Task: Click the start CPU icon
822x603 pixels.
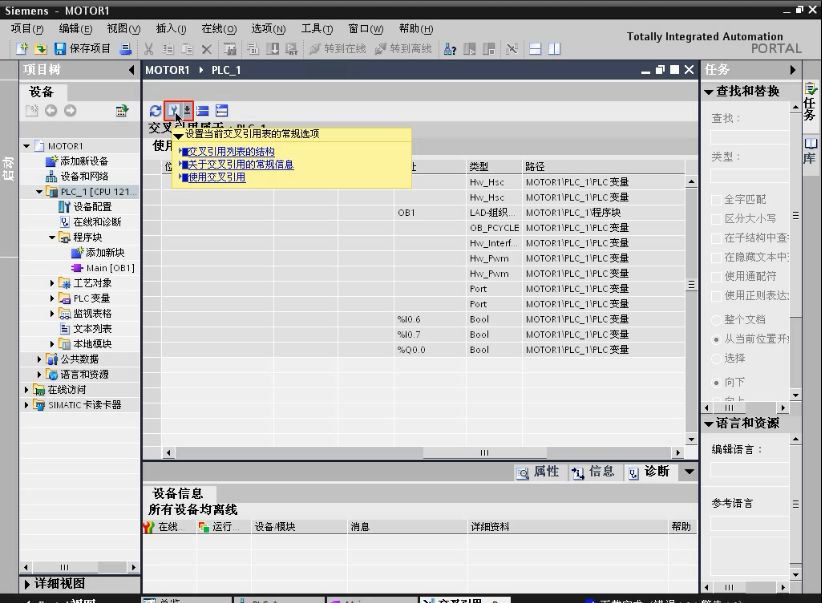Action: point(469,49)
